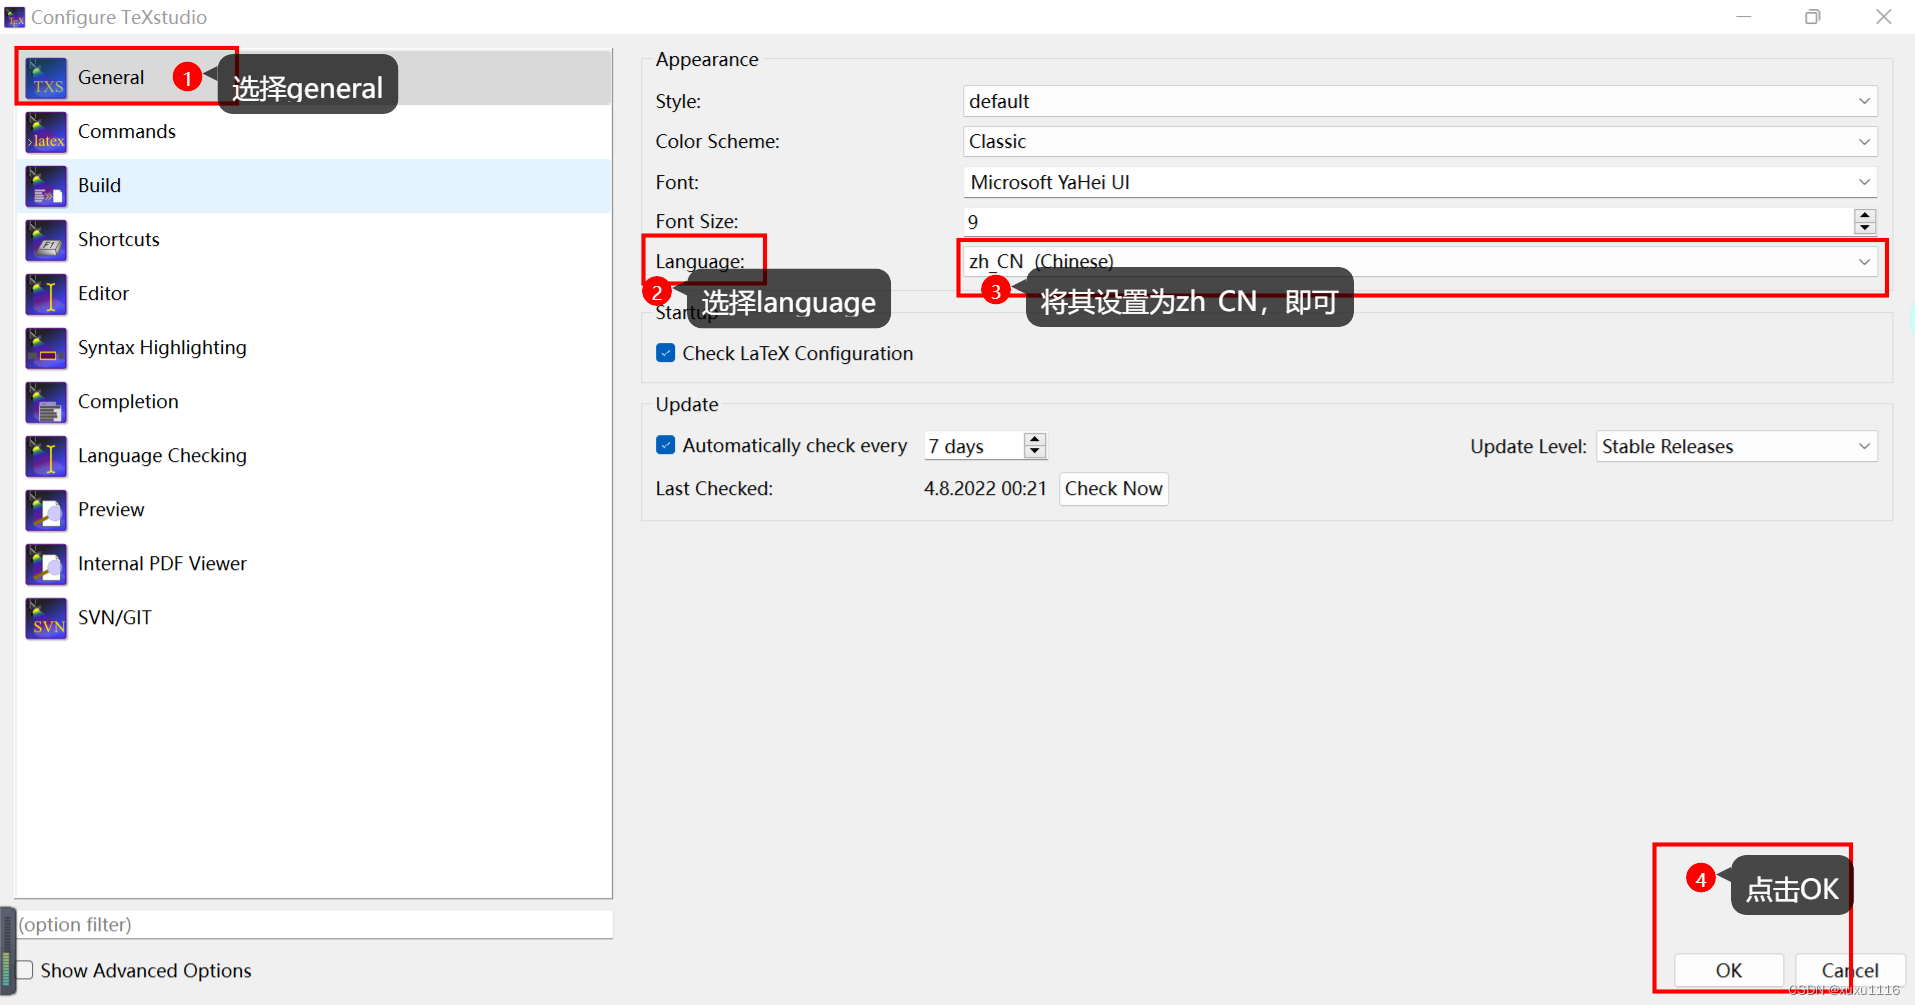This screenshot has width=1915, height=1005.
Task: Click OK to confirm settings
Action: tap(1729, 970)
